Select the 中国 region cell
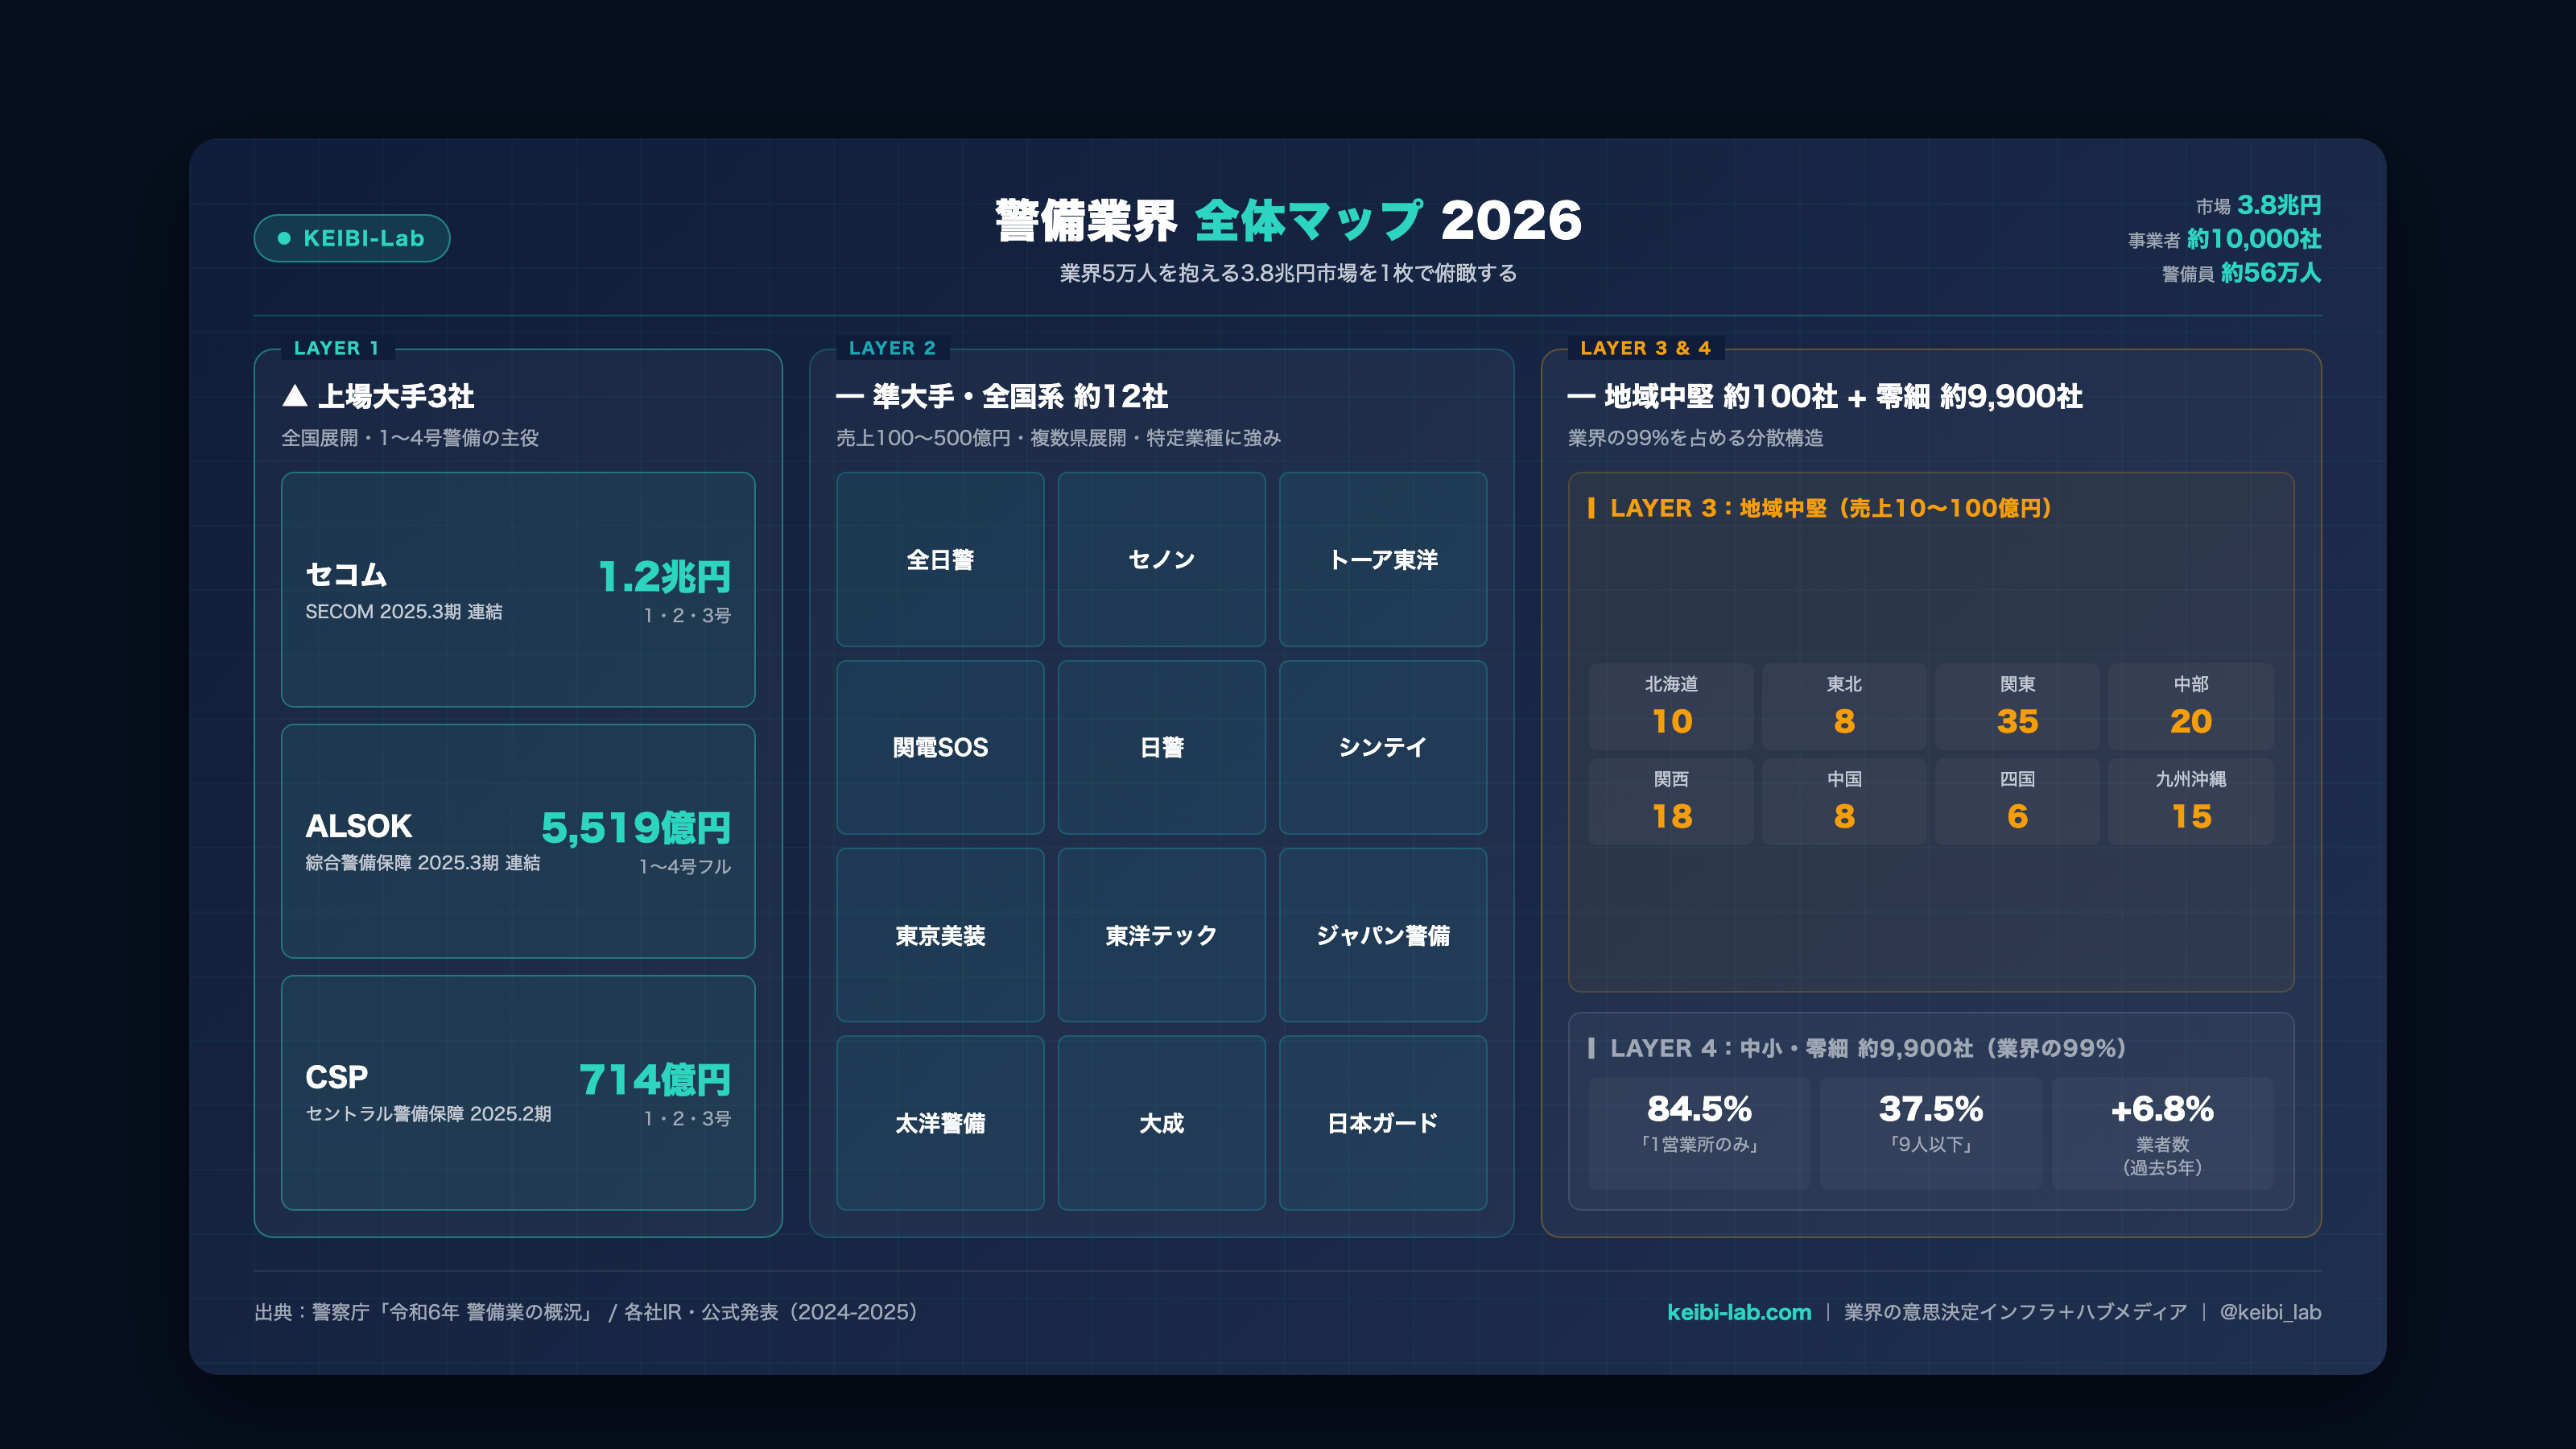2576x1449 pixels. click(x=1844, y=801)
